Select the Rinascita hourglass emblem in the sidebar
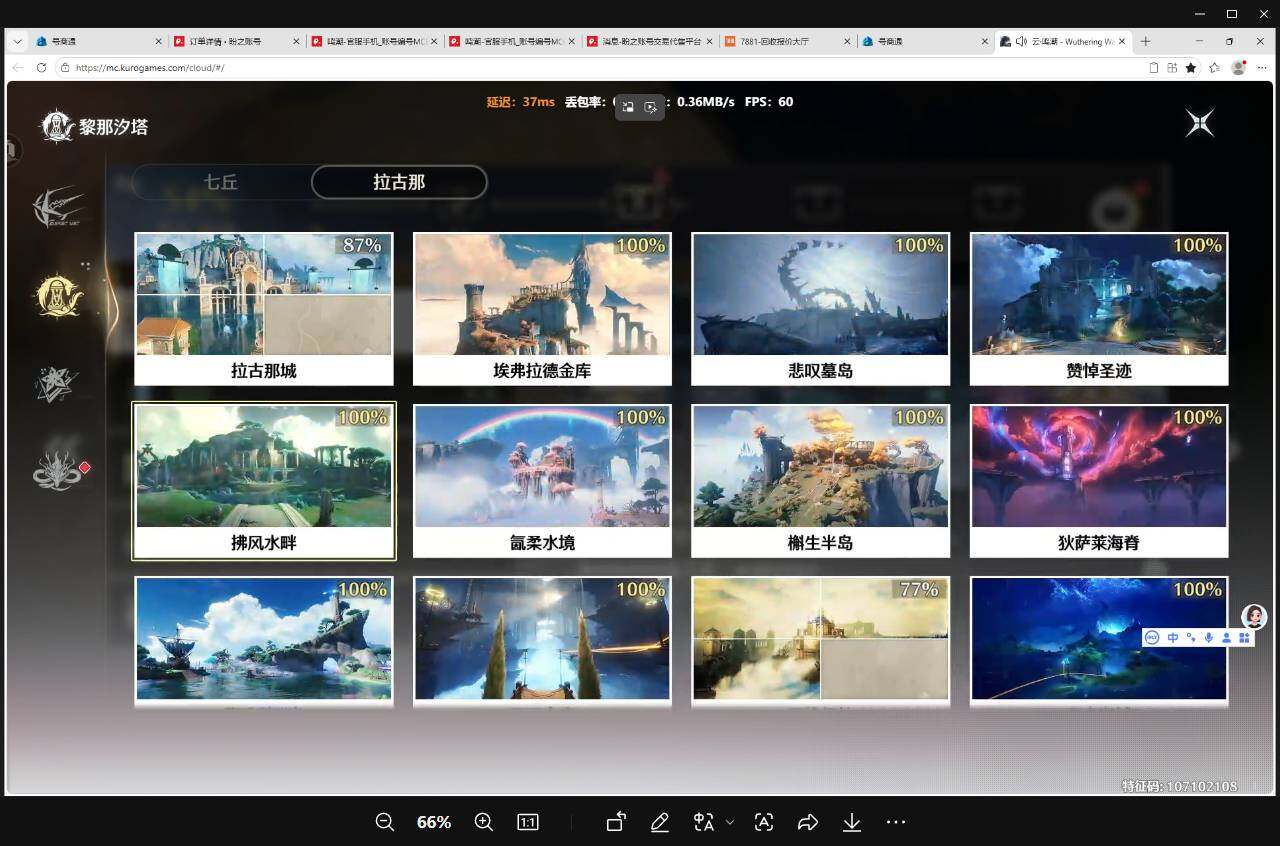 point(58,295)
